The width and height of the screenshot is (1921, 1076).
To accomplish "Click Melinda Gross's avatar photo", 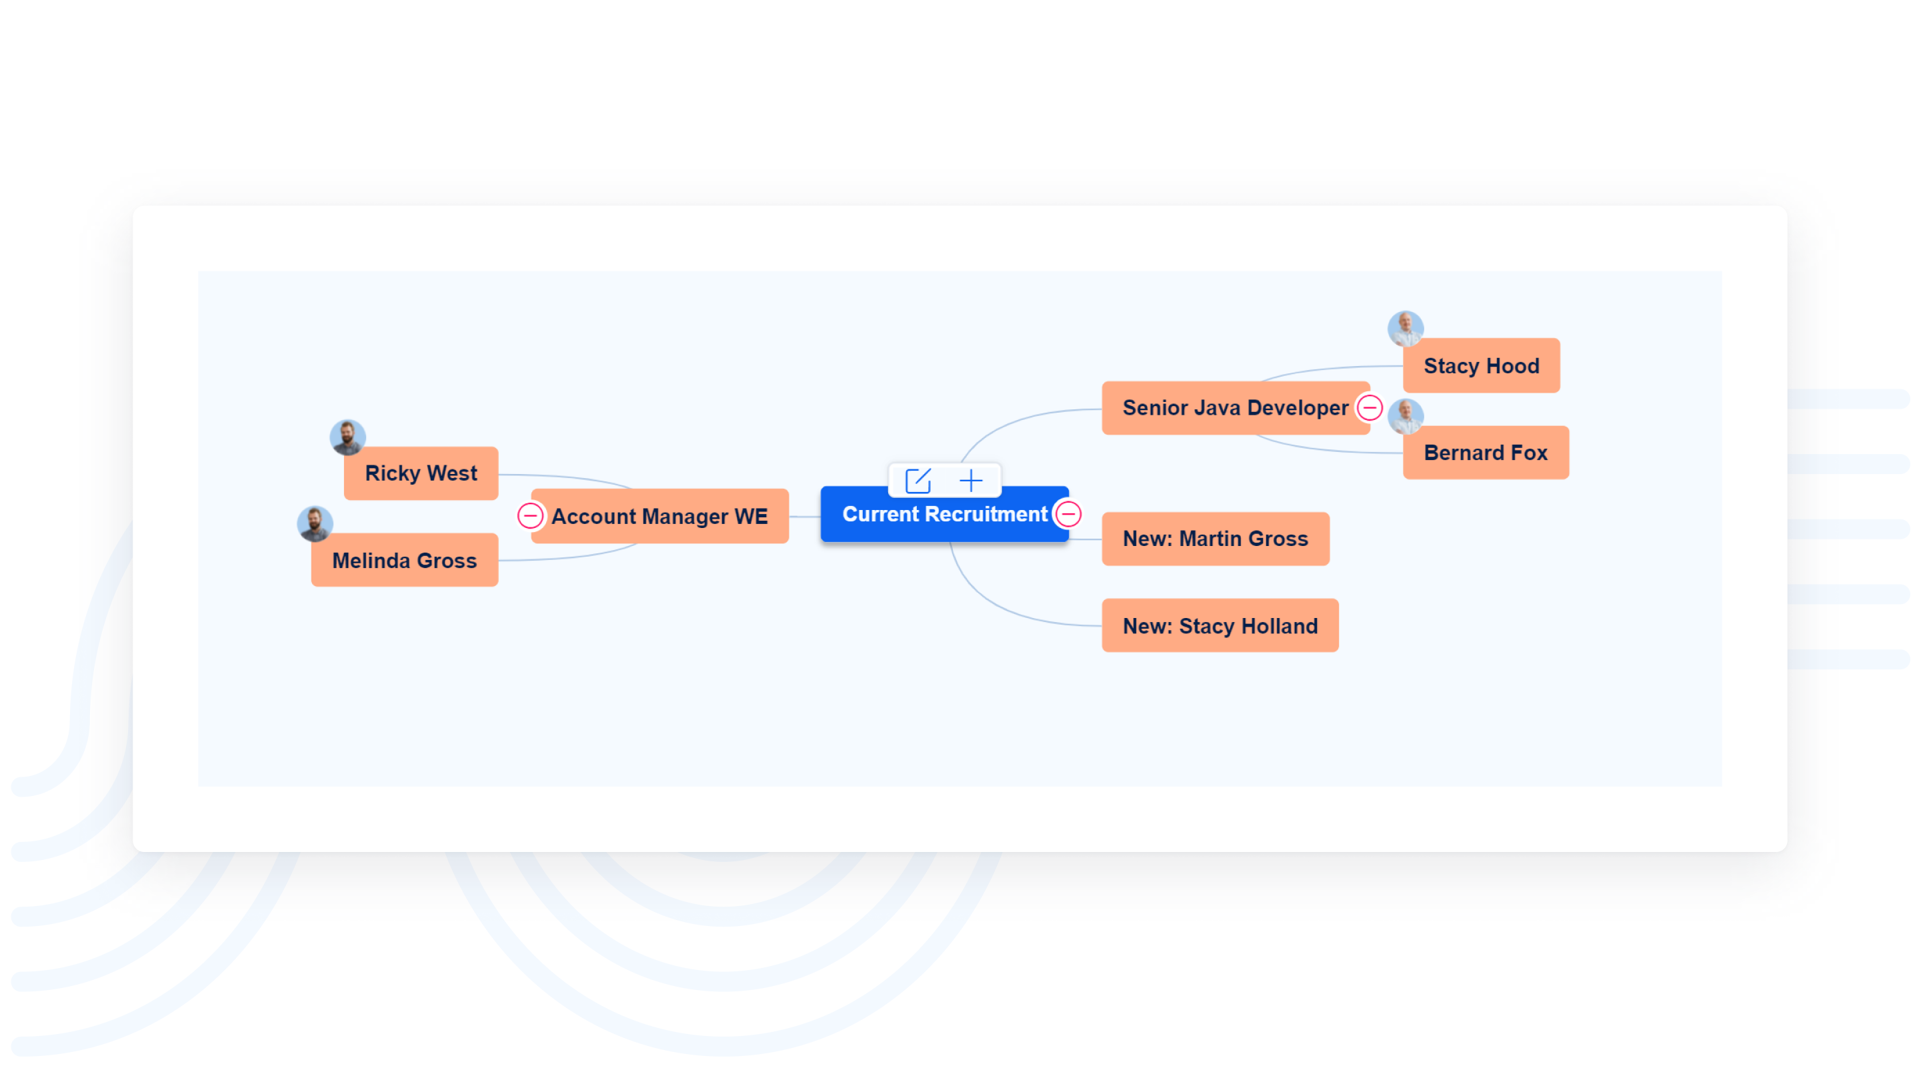I will 315,523.
